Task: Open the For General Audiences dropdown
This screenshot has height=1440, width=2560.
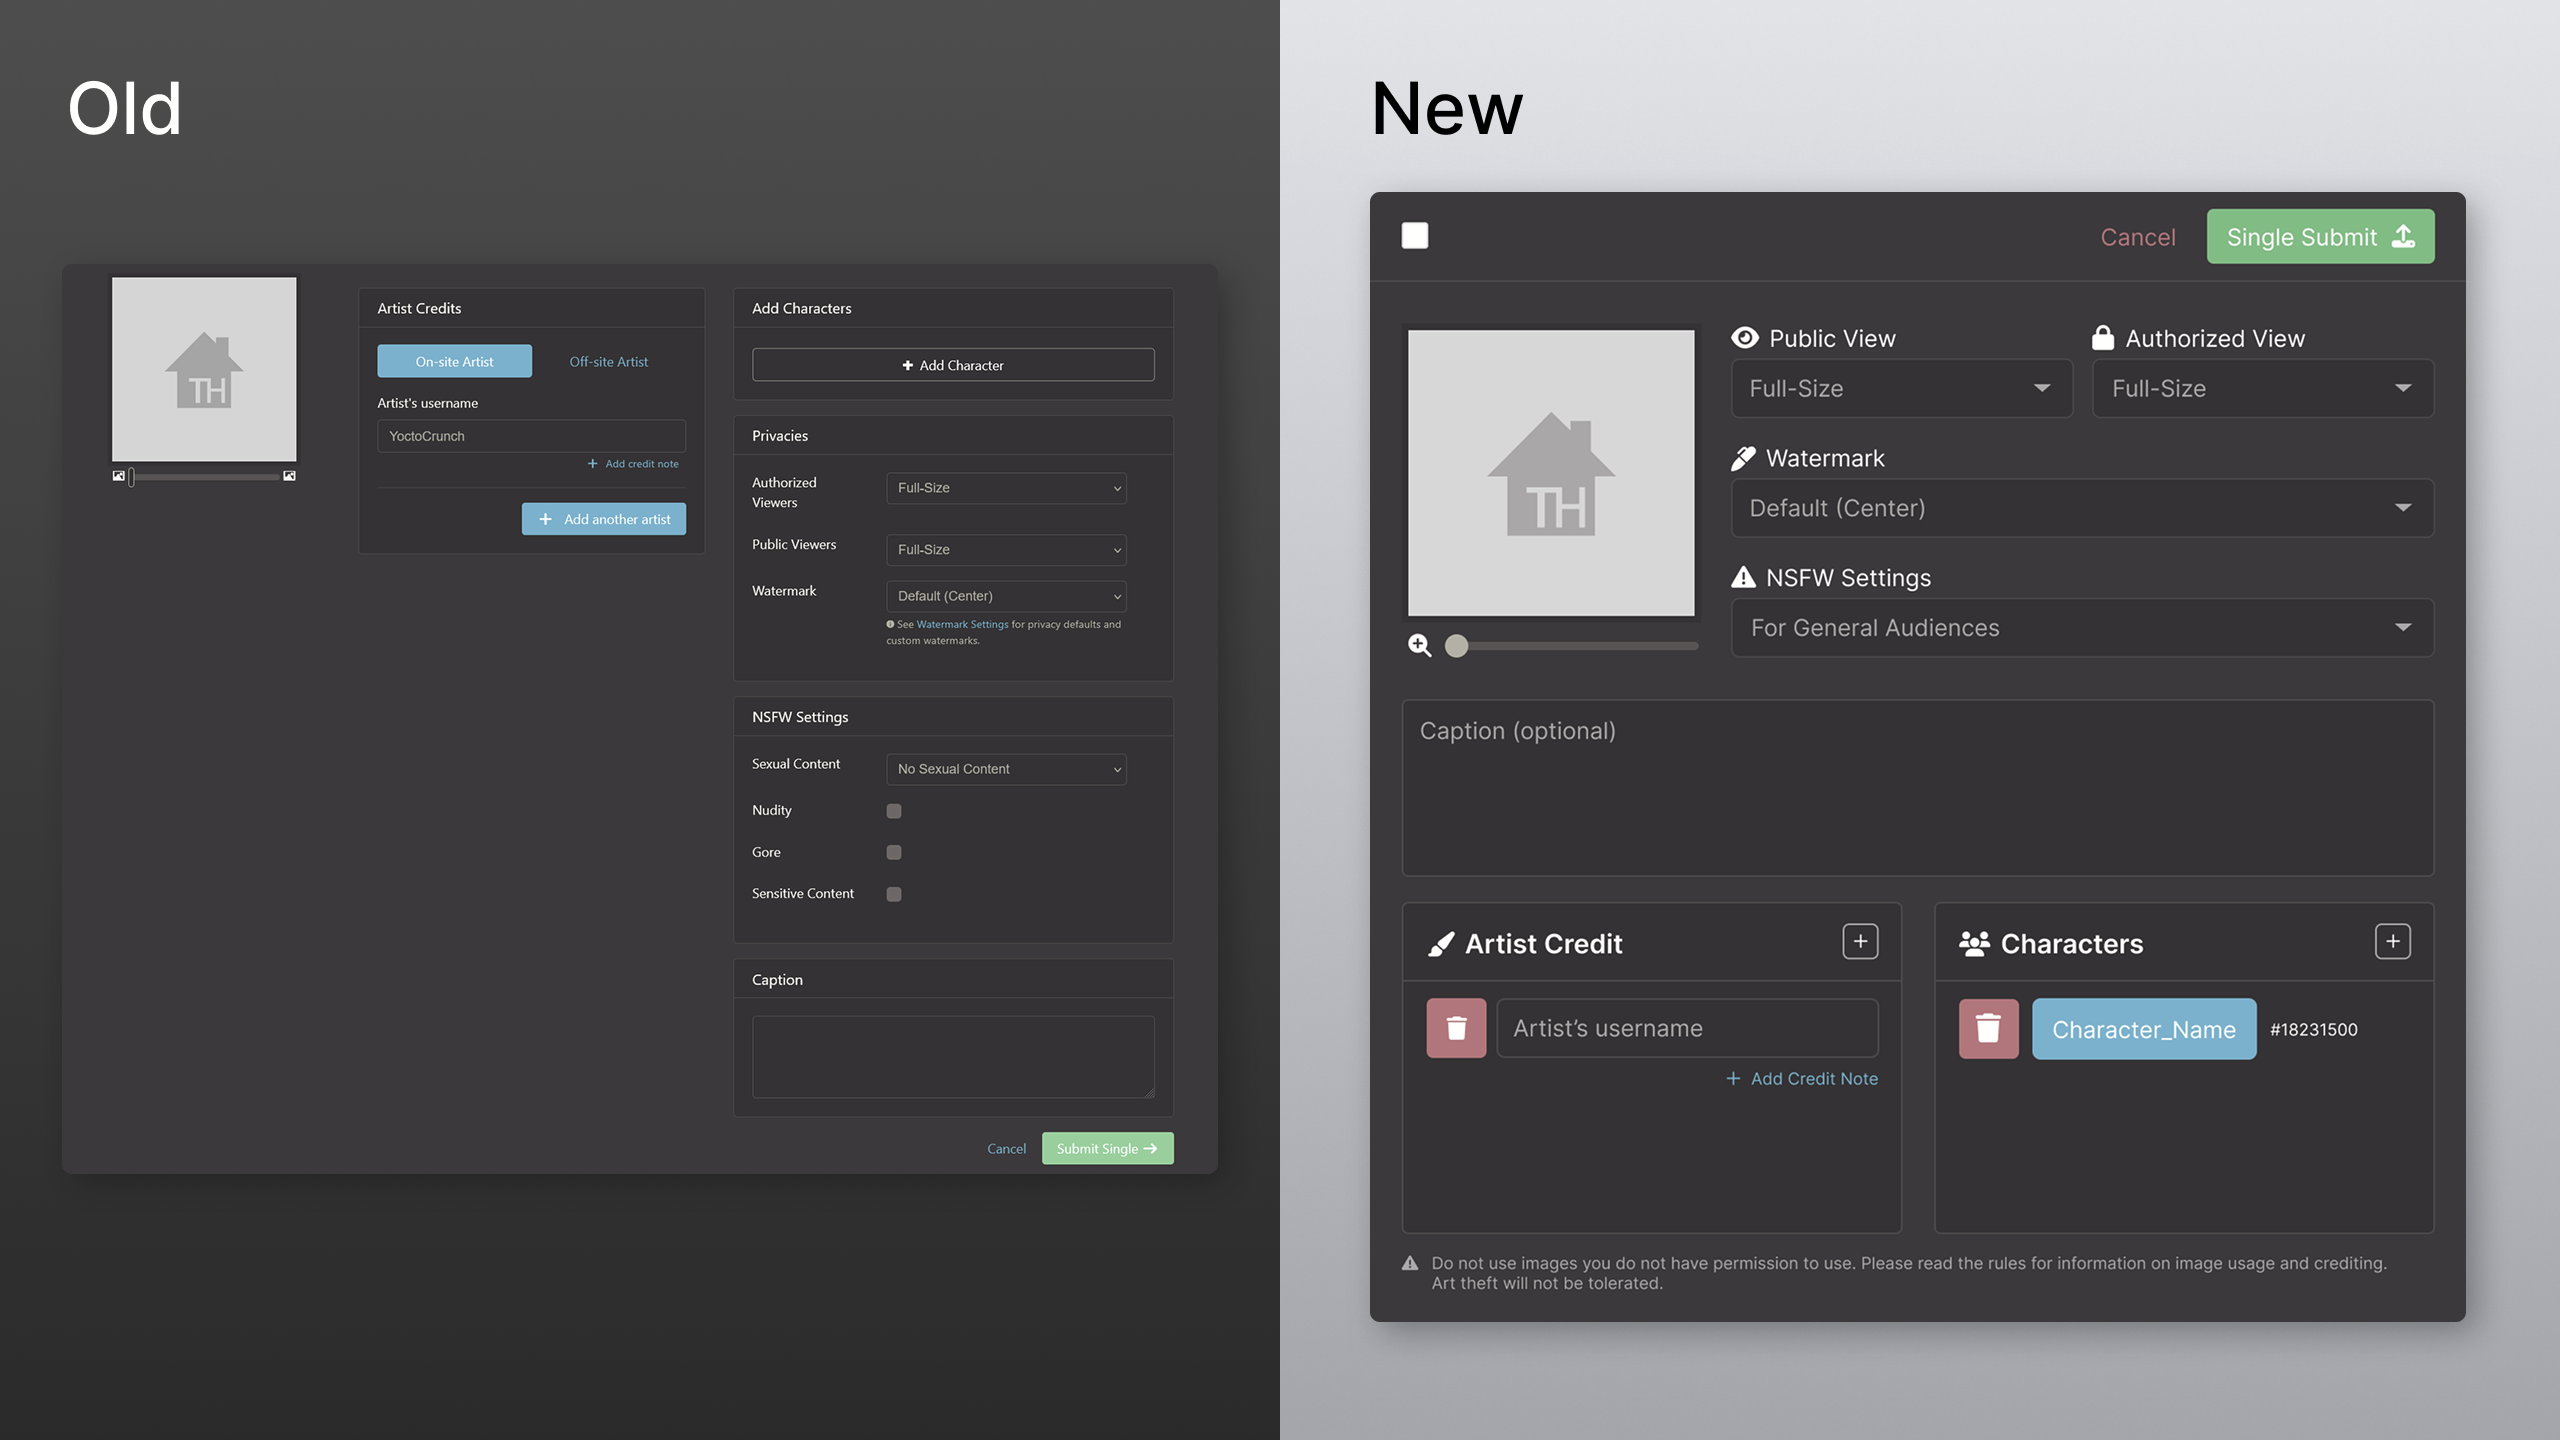Action: [2082, 628]
